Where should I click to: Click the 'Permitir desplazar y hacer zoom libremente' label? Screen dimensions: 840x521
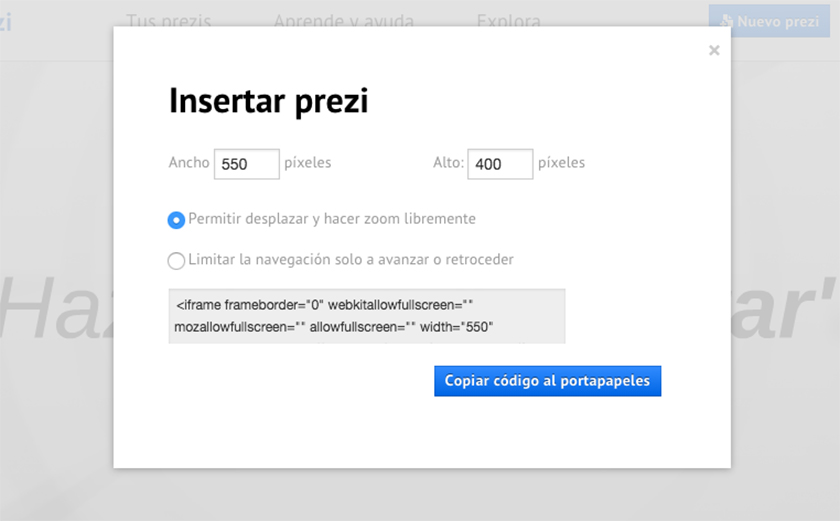(331, 219)
